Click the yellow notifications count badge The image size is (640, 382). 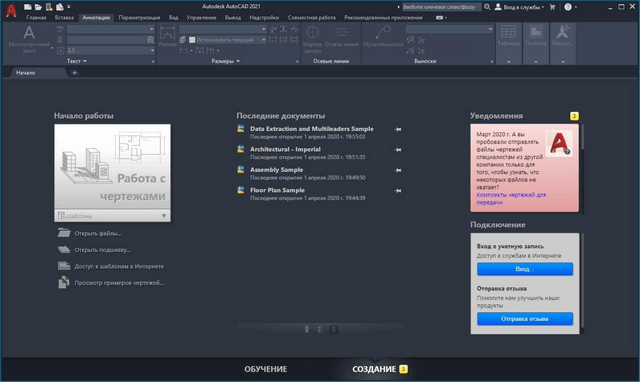pyautogui.click(x=574, y=116)
